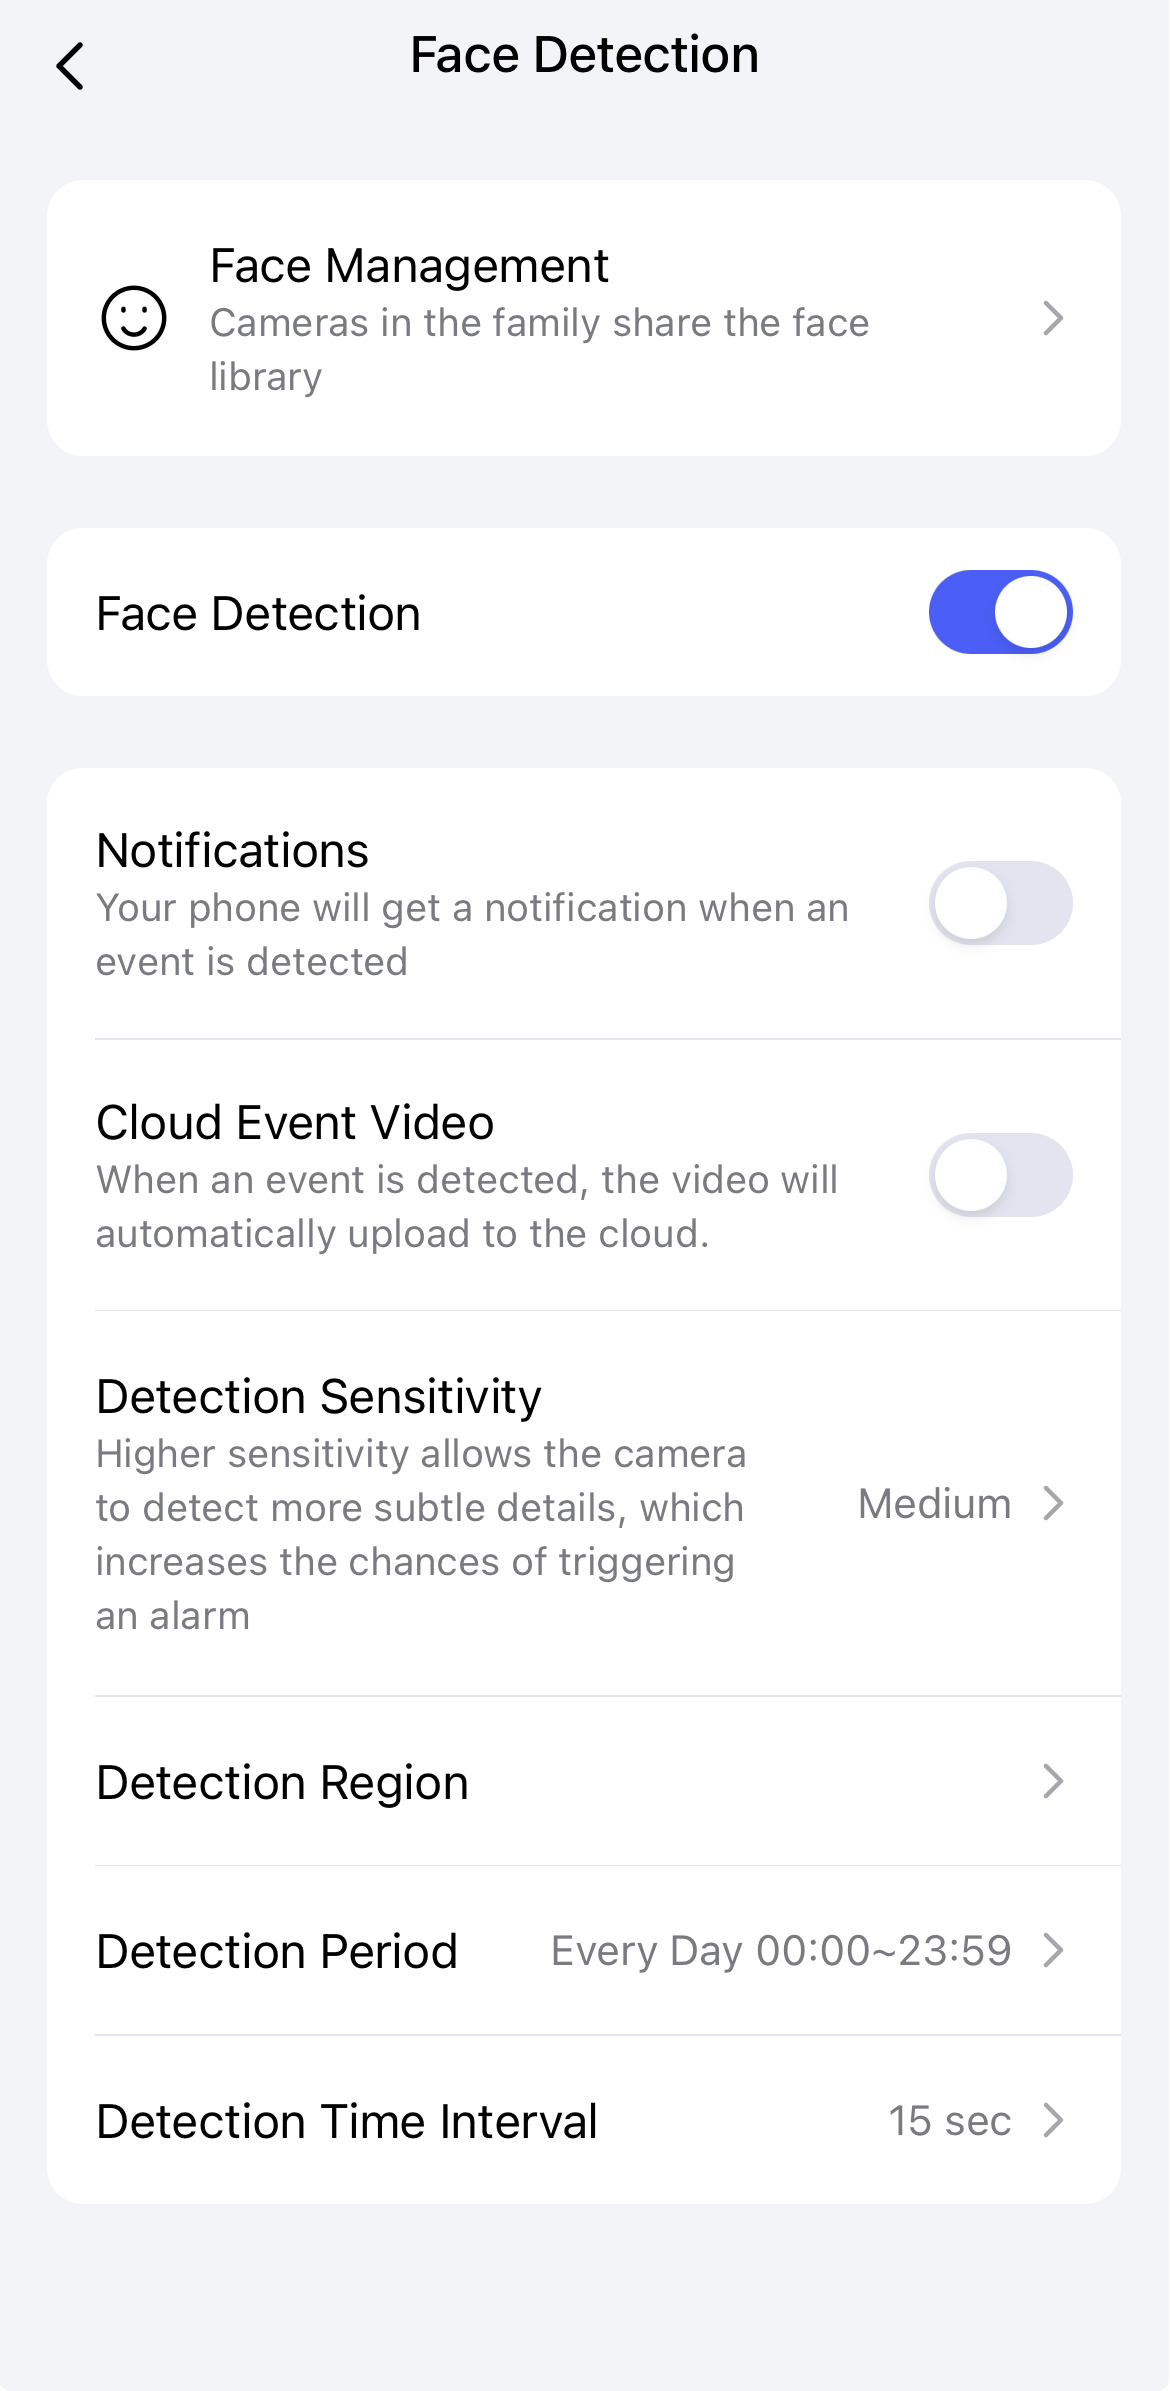Tap the Face Detection page title
This screenshot has width=1170, height=2391.
[584, 55]
